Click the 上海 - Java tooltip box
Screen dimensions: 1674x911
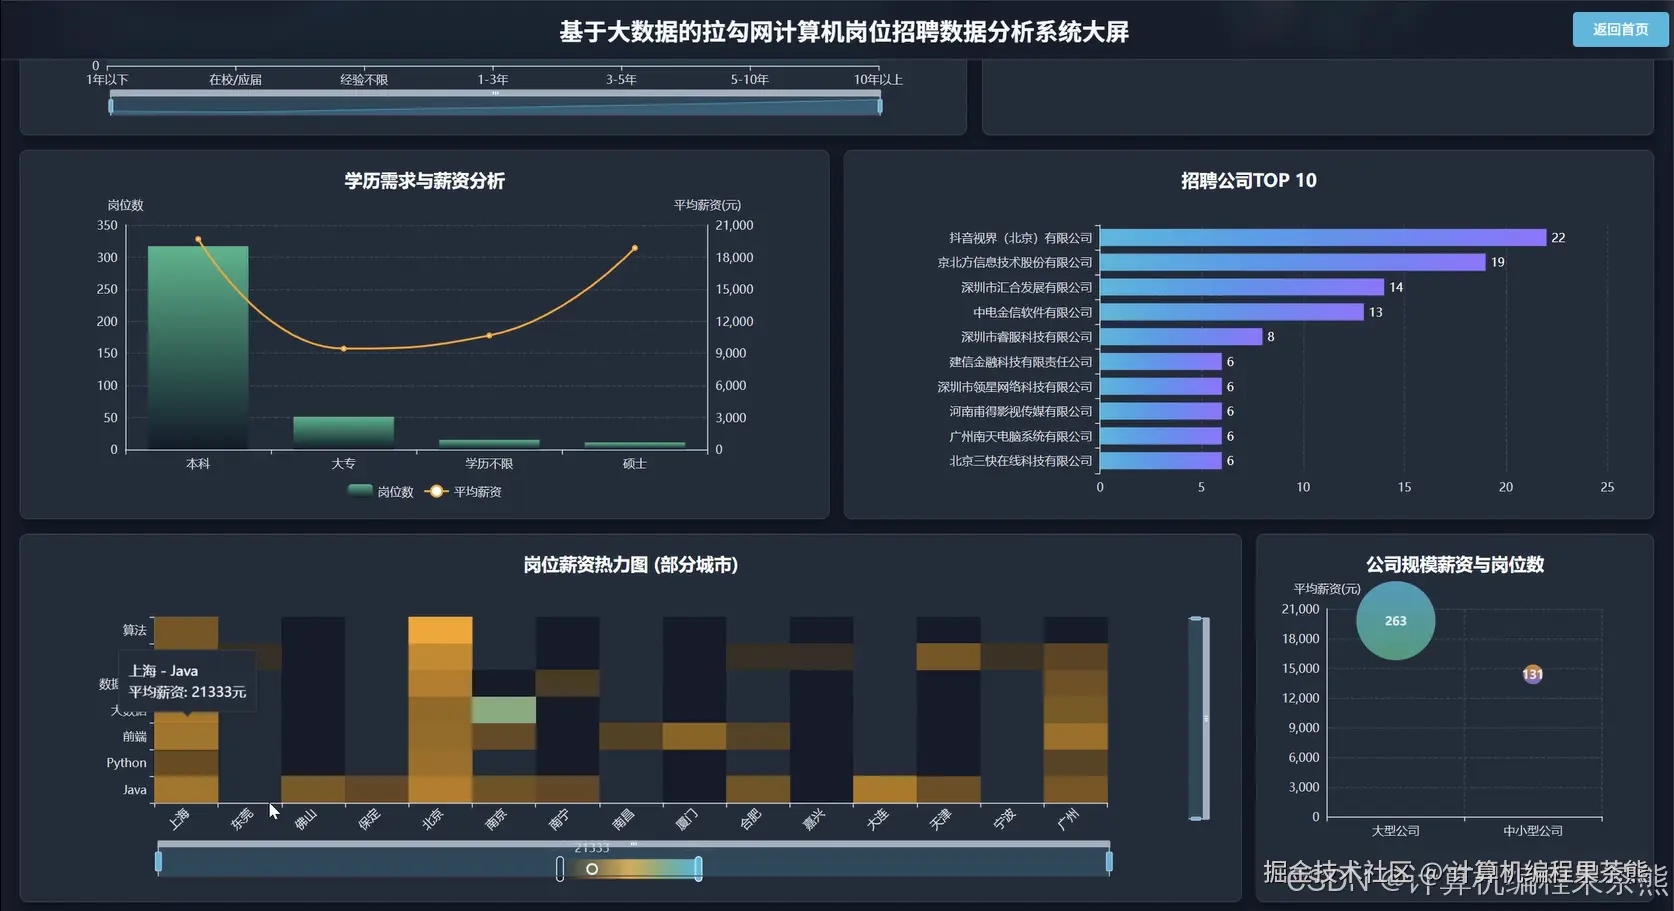(x=186, y=681)
